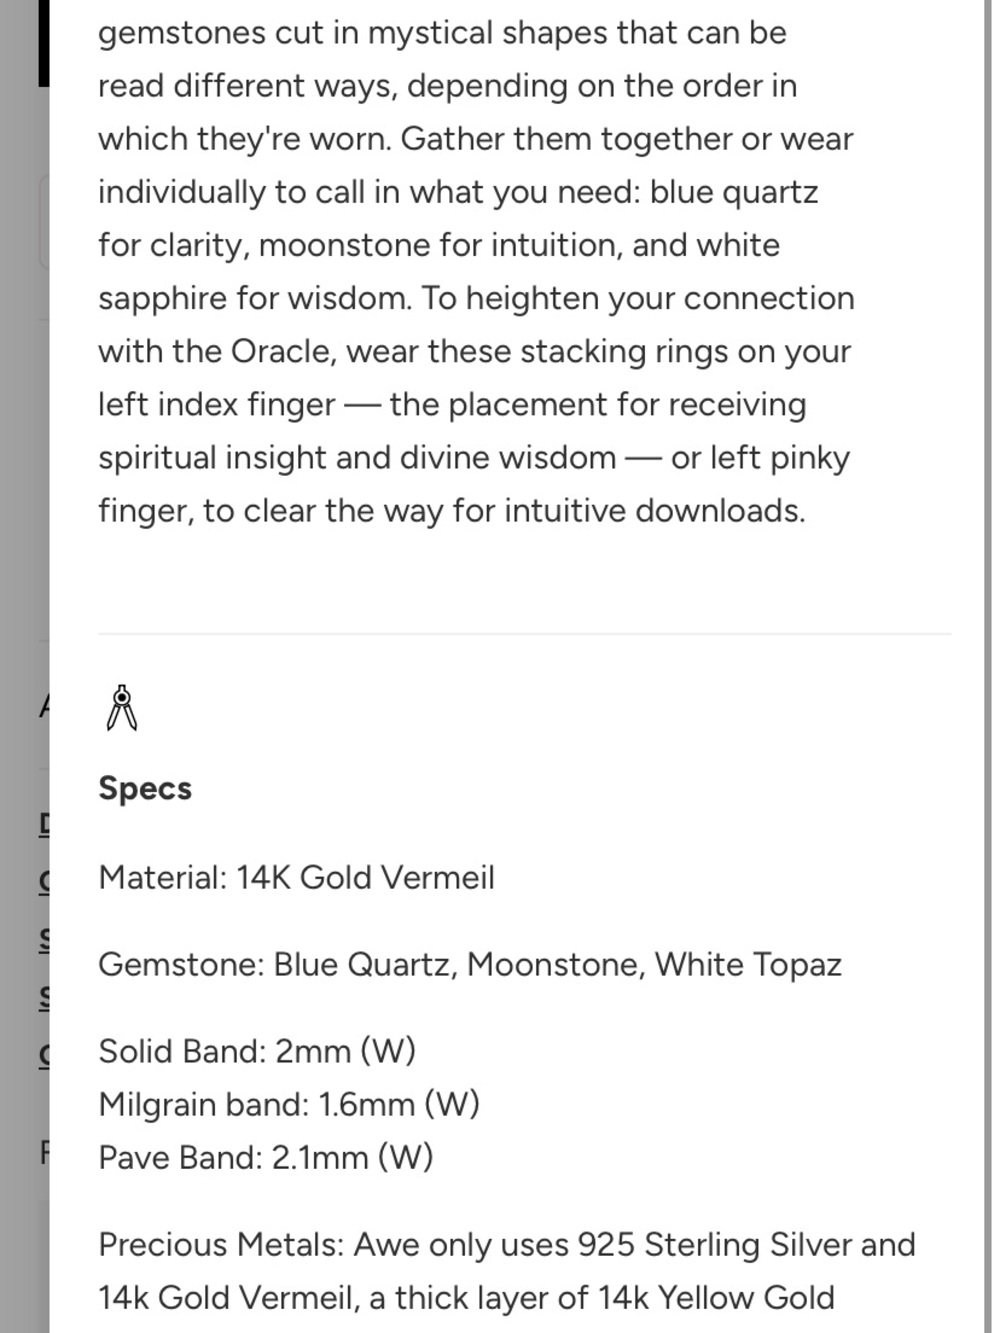Click the second underlined link behind the panel
This screenshot has height=1333, width=1000.
44,882
